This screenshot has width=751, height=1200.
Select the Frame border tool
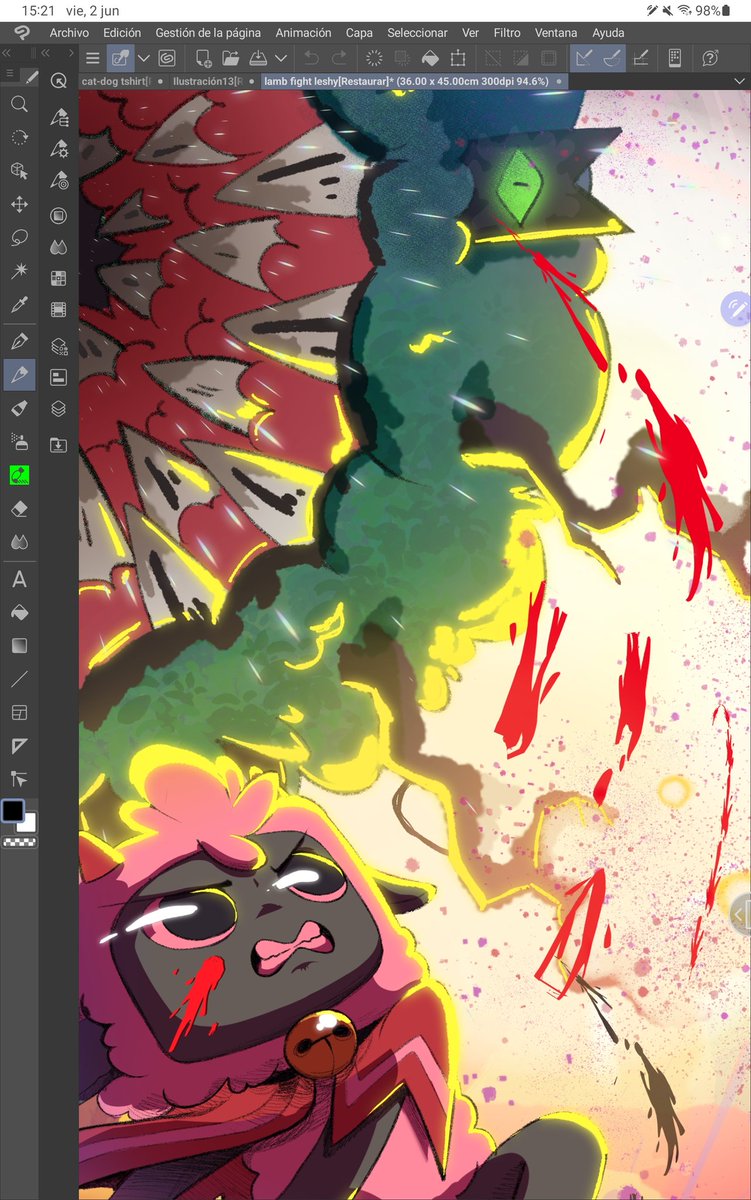point(19,713)
